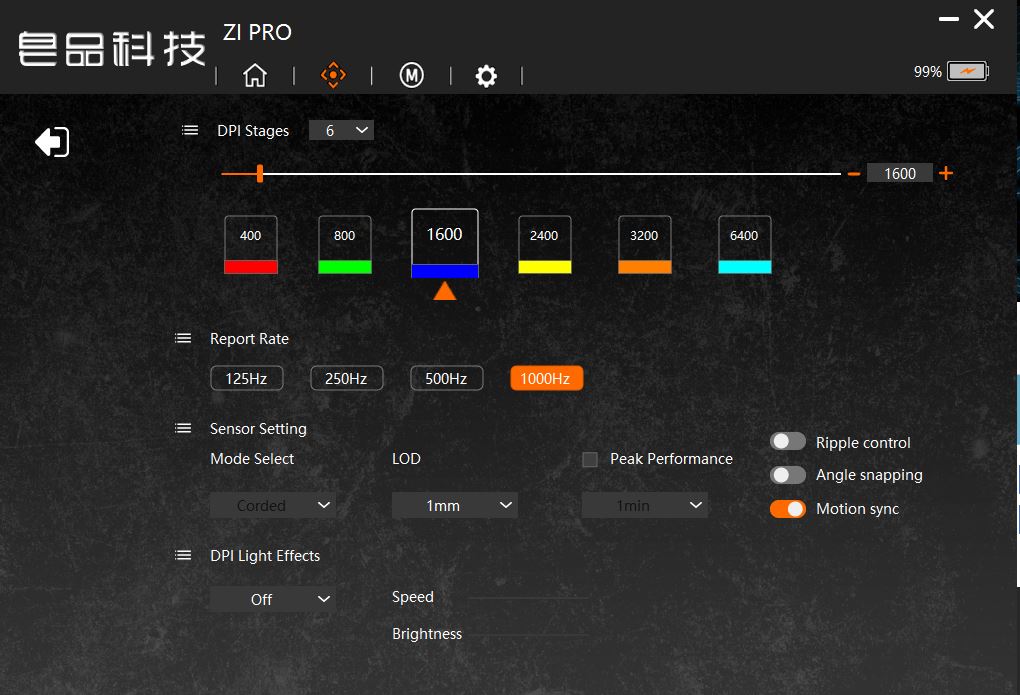Select the orange DPI sensor settings icon
This screenshot has height=695, width=1020.
point(333,75)
